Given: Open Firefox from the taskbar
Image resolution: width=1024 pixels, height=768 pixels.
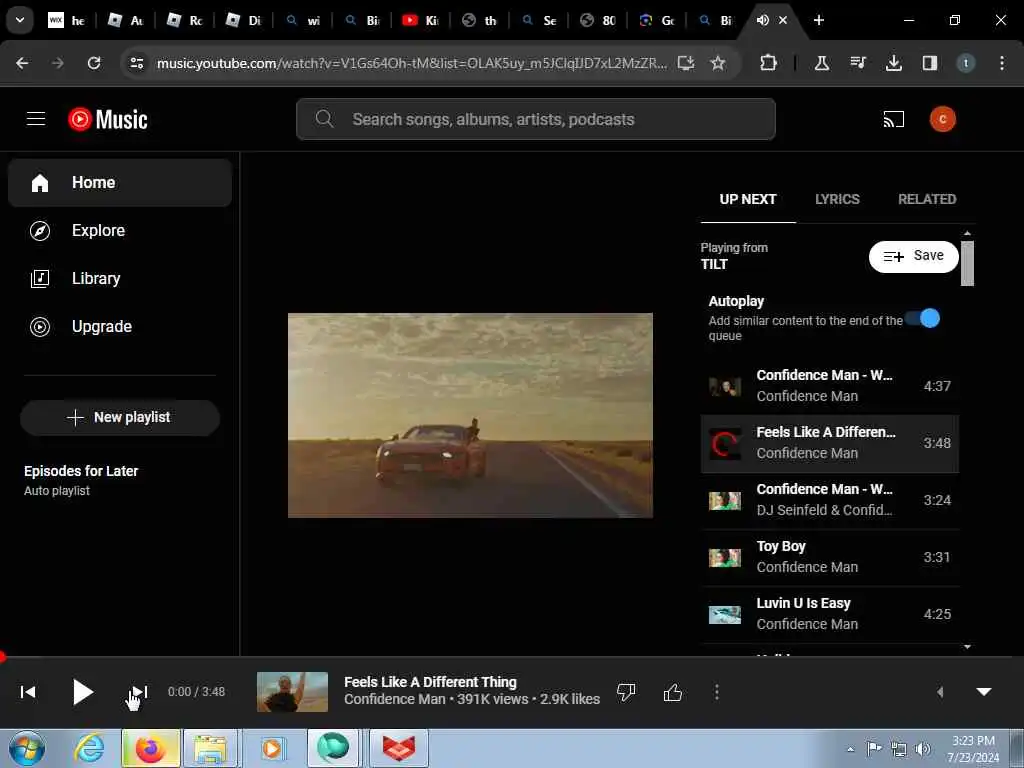Looking at the screenshot, I should (x=150, y=748).
